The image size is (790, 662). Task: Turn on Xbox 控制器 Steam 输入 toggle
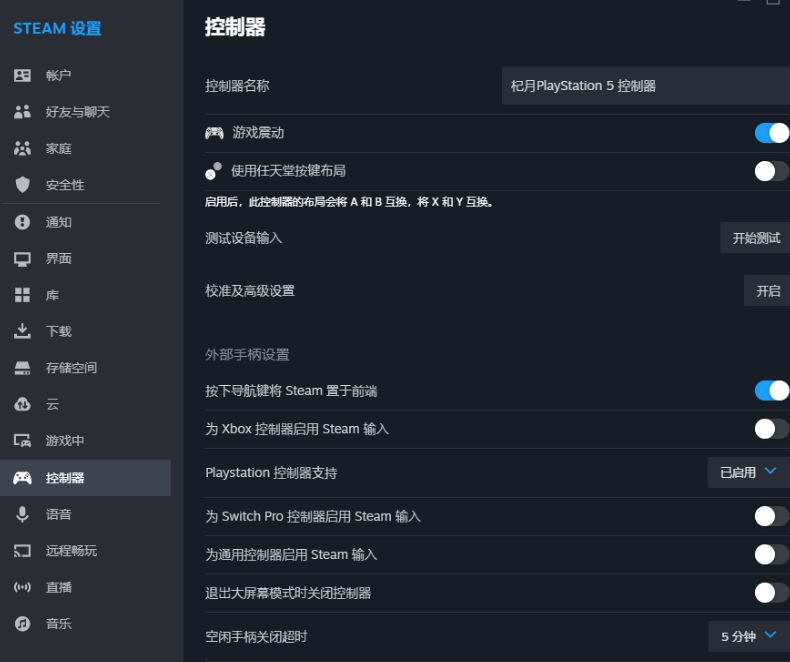[771, 429]
